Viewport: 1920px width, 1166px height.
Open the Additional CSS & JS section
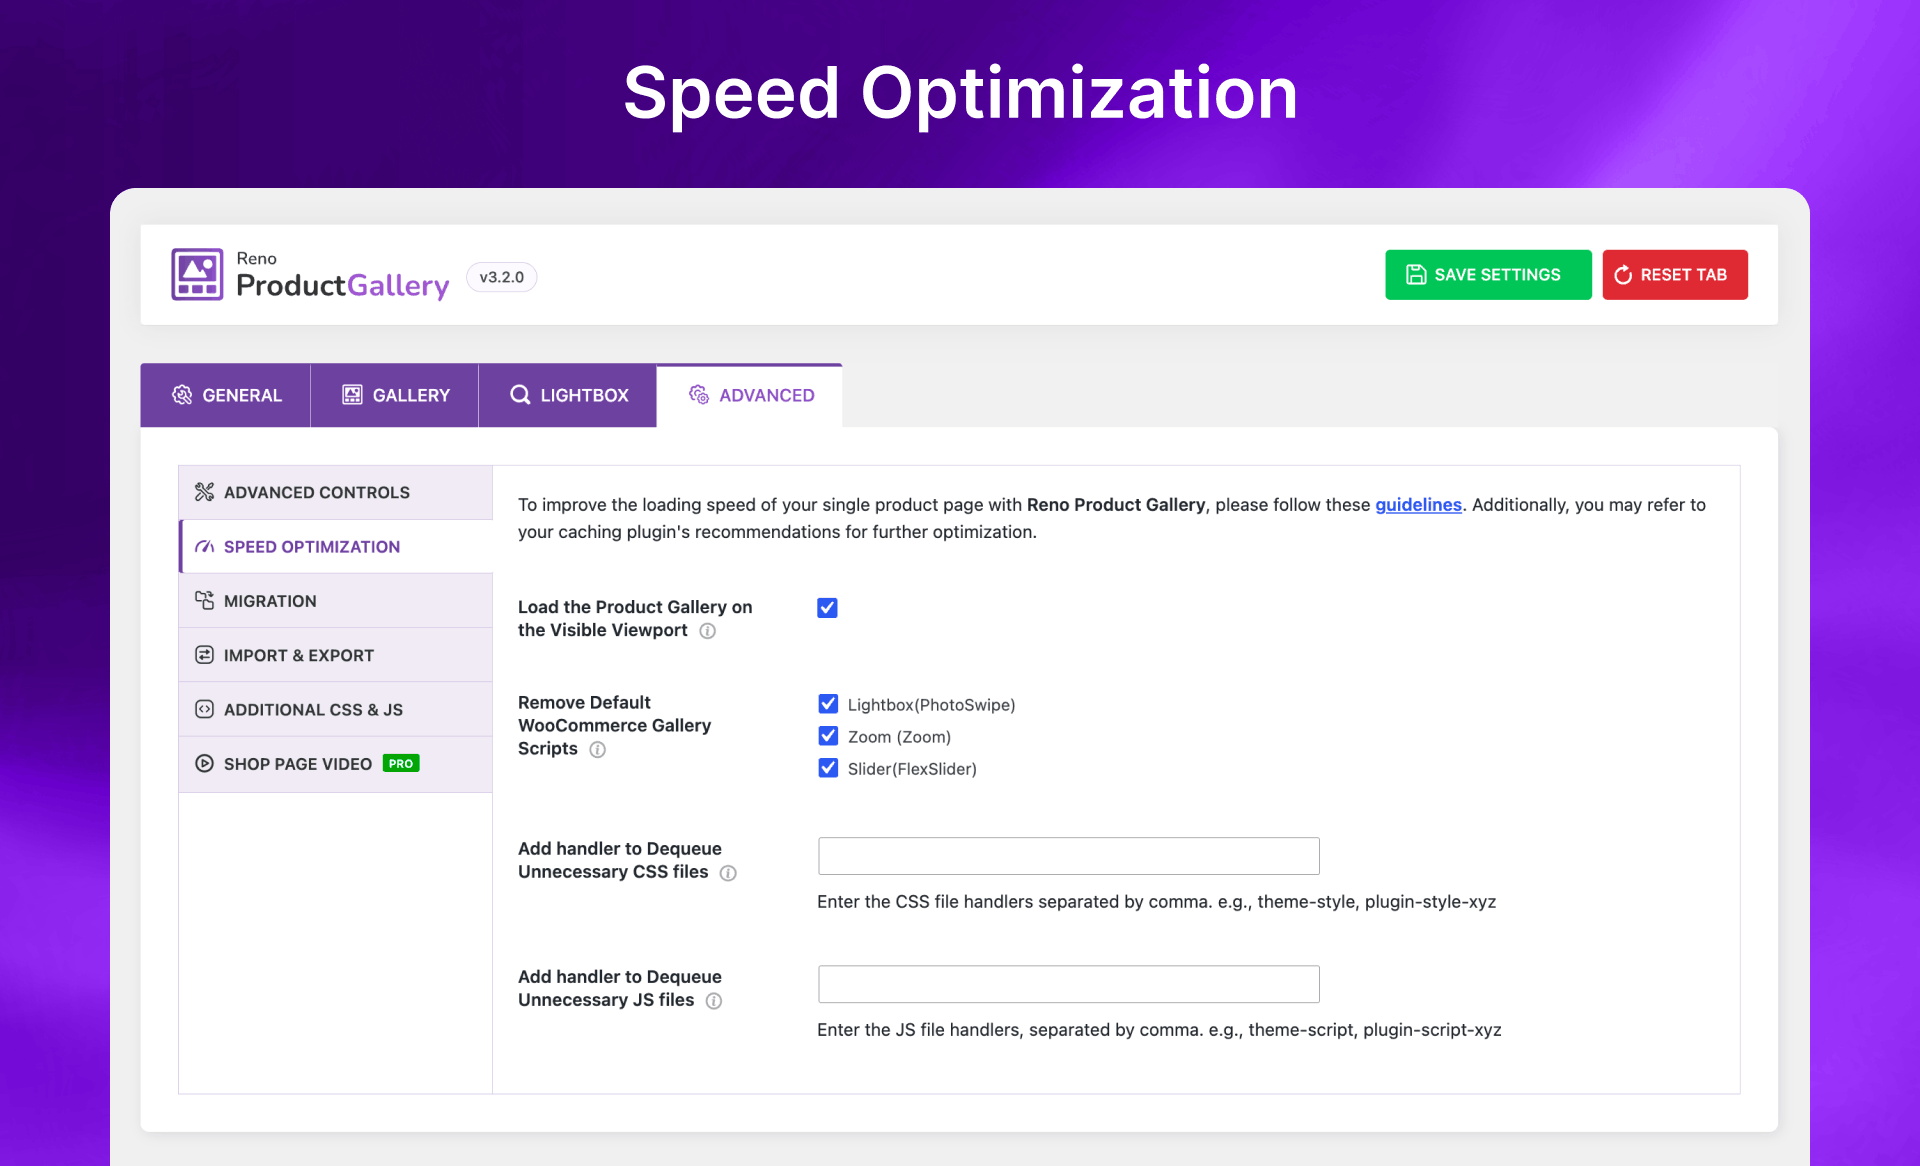coord(336,709)
